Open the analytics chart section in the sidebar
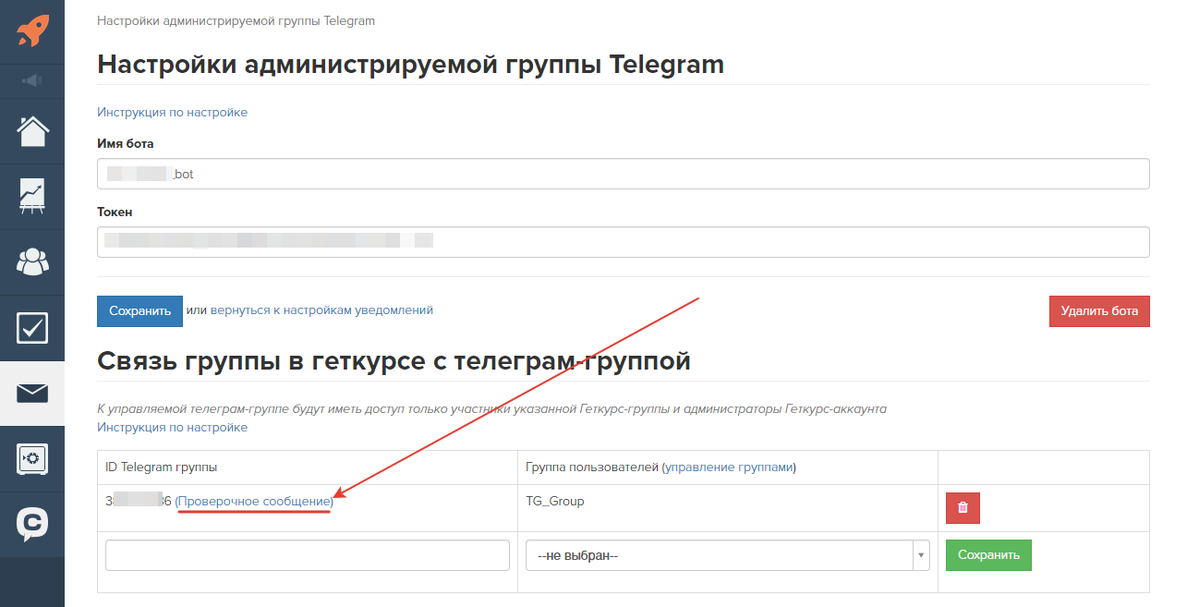 (32, 196)
